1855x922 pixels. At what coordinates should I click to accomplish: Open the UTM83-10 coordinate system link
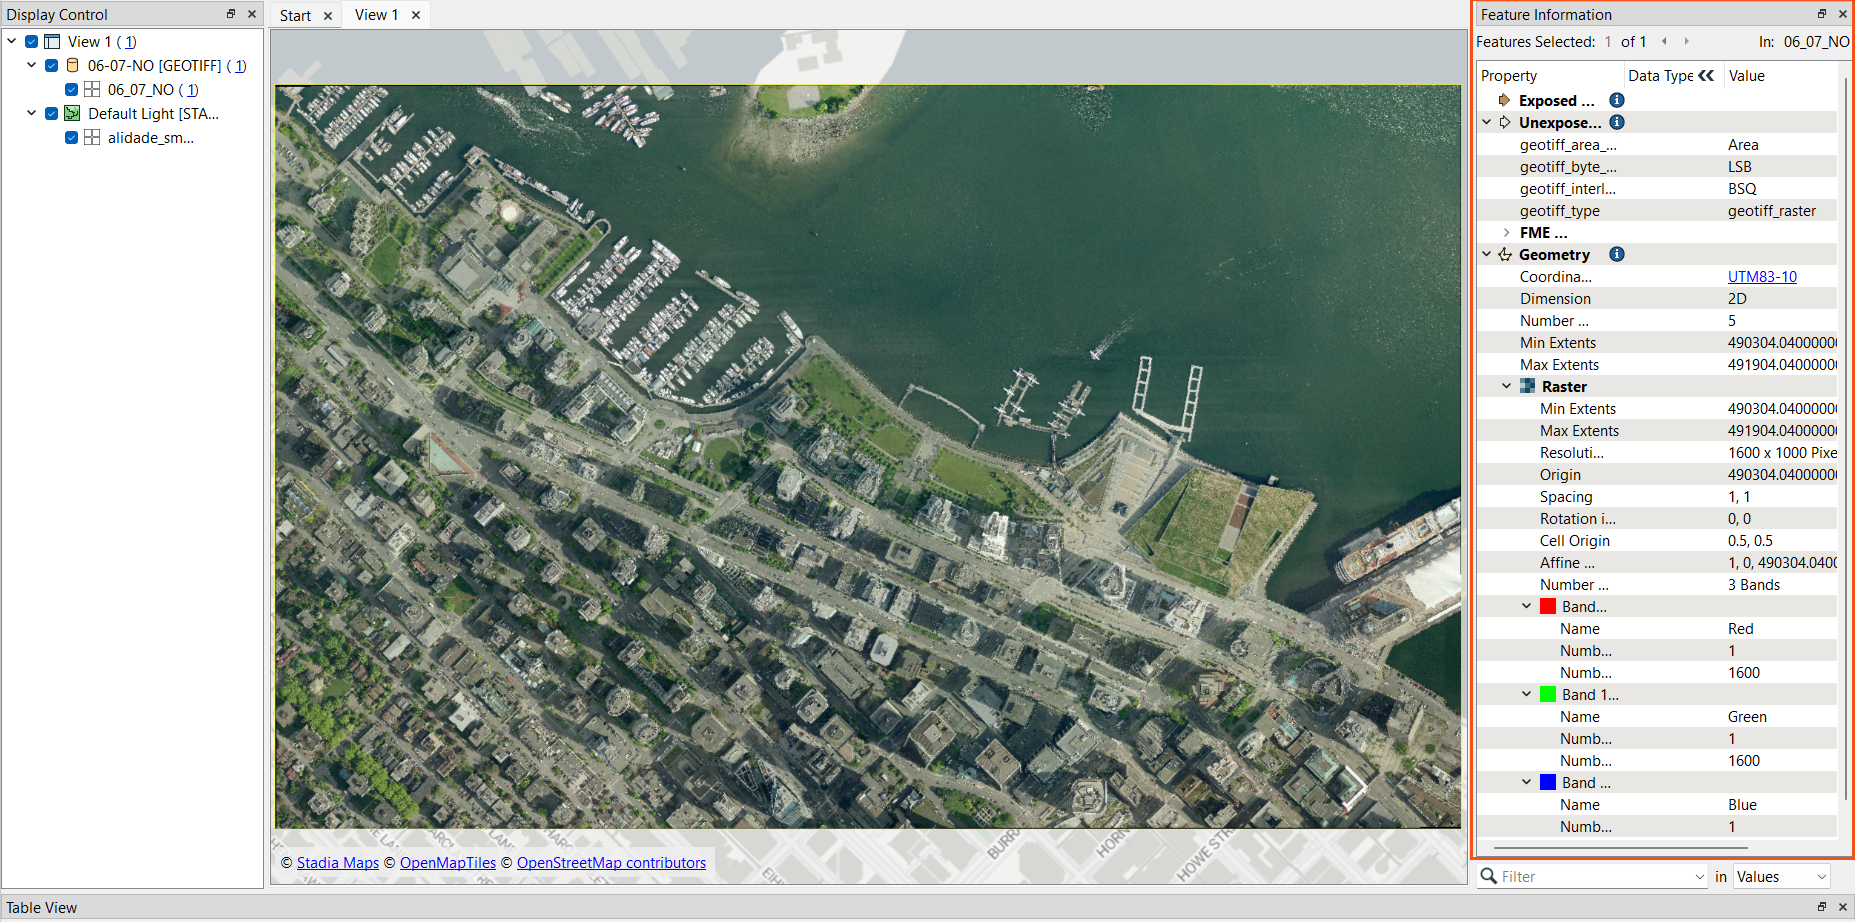click(x=1762, y=277)
